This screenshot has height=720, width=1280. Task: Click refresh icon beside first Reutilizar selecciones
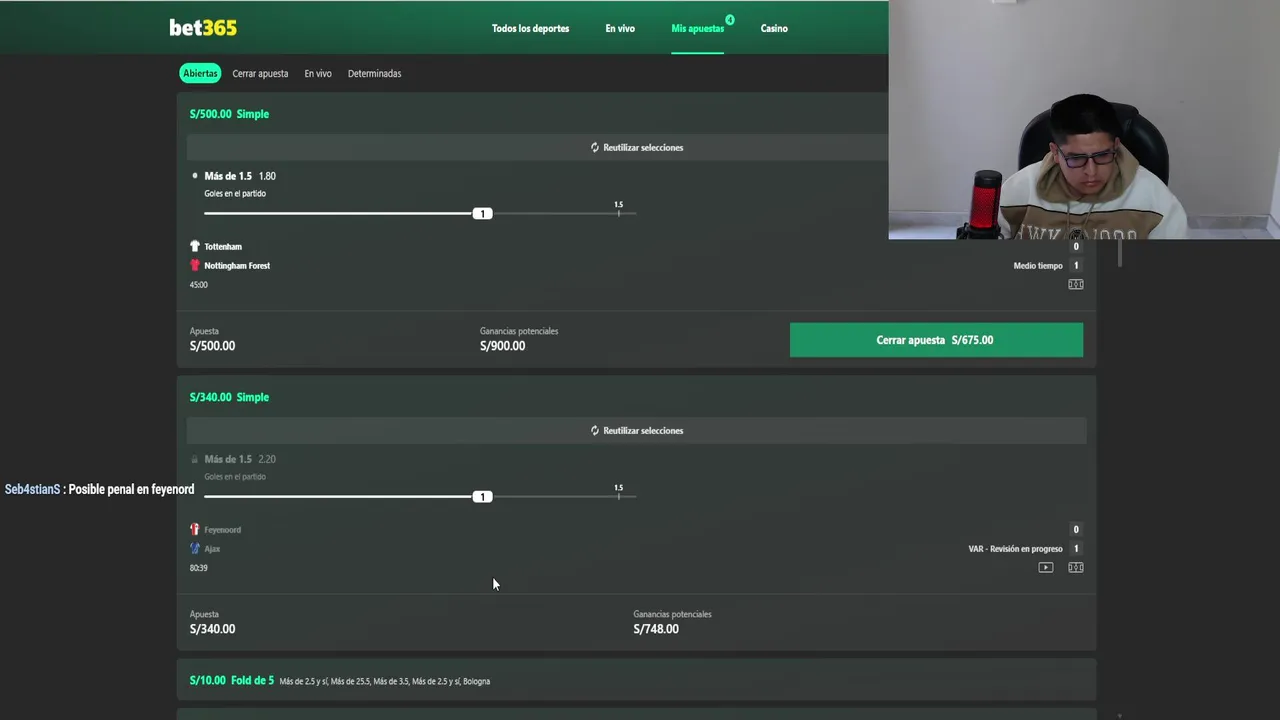(x=594, y=147)
